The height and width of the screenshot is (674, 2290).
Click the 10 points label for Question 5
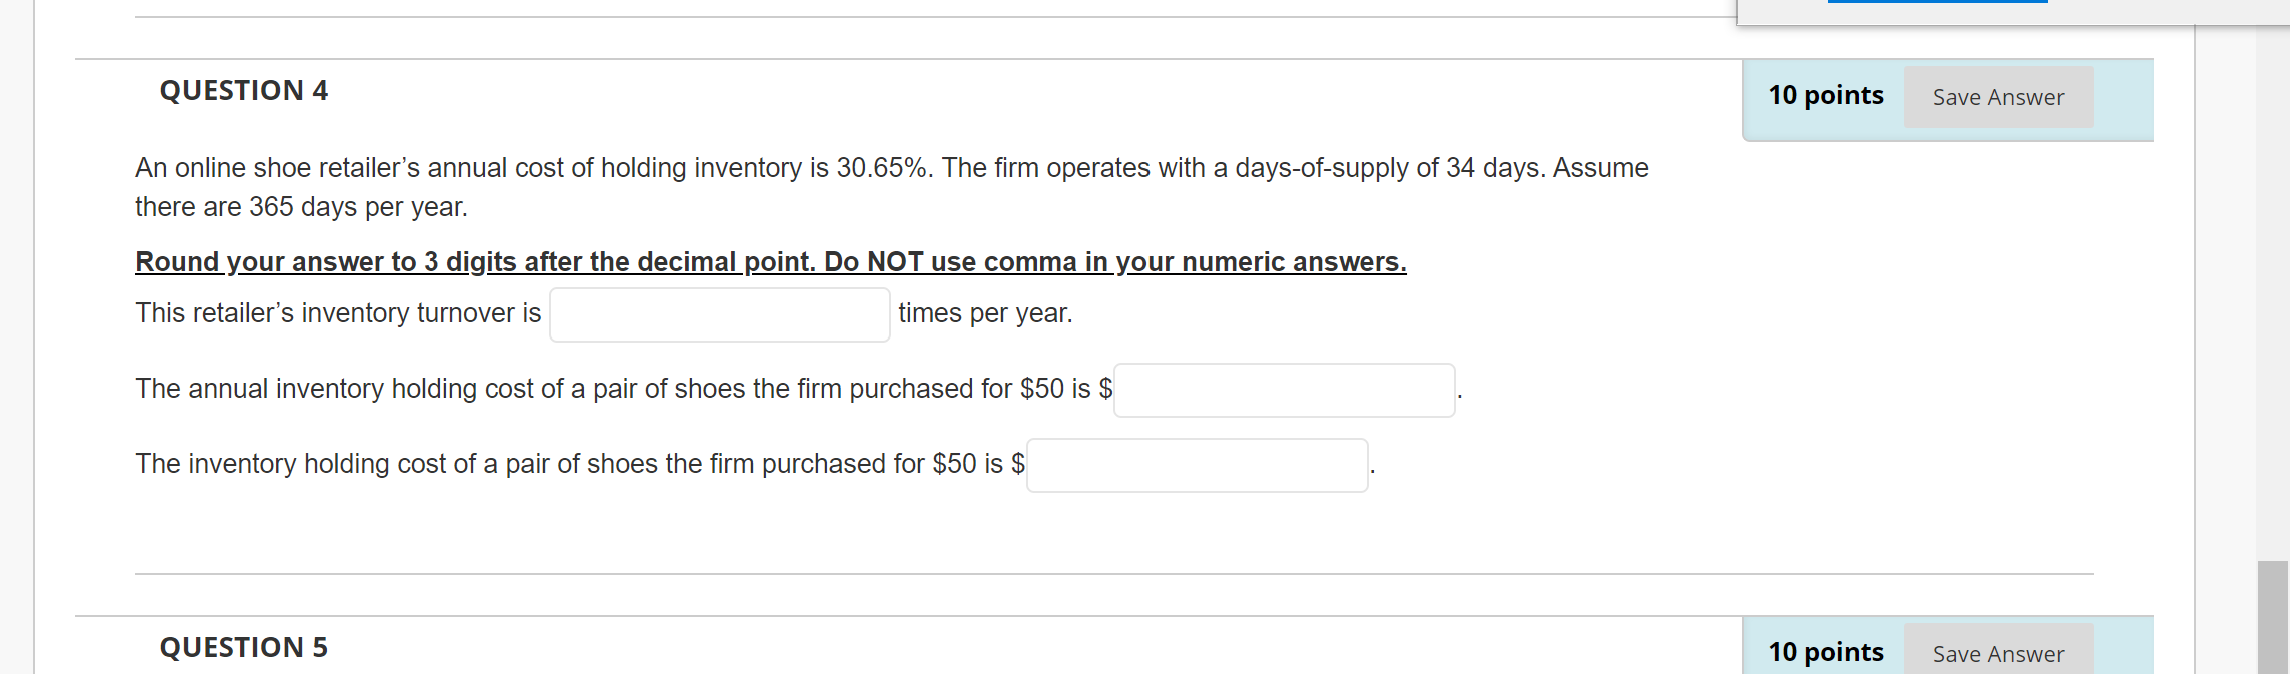coord(1824,651)
